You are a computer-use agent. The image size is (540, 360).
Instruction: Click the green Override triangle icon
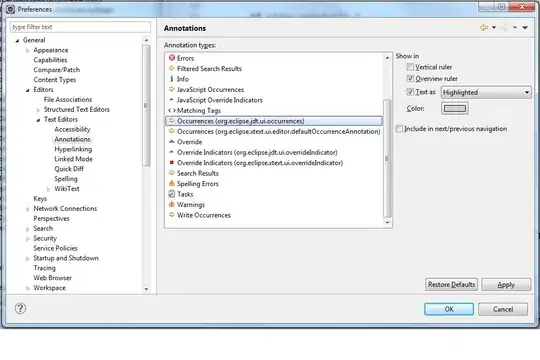coord(172,142)
